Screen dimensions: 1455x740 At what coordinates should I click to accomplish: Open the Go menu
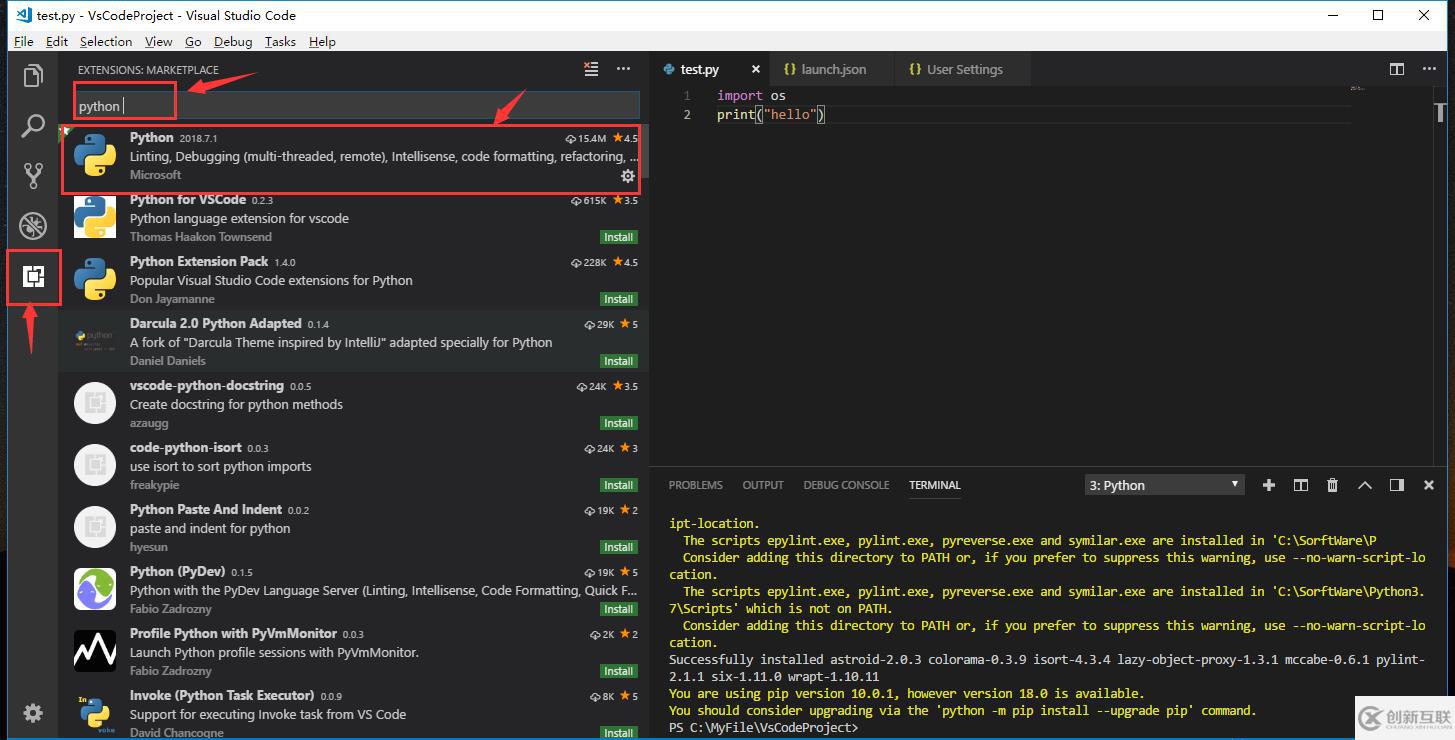pos(193,41)
